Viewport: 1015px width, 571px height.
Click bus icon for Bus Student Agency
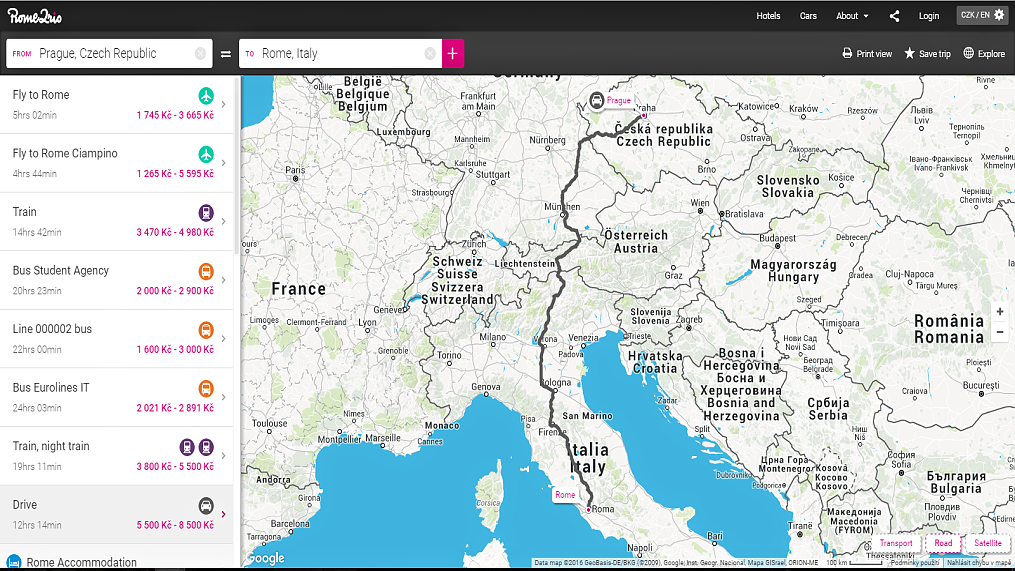coord(206,271)
